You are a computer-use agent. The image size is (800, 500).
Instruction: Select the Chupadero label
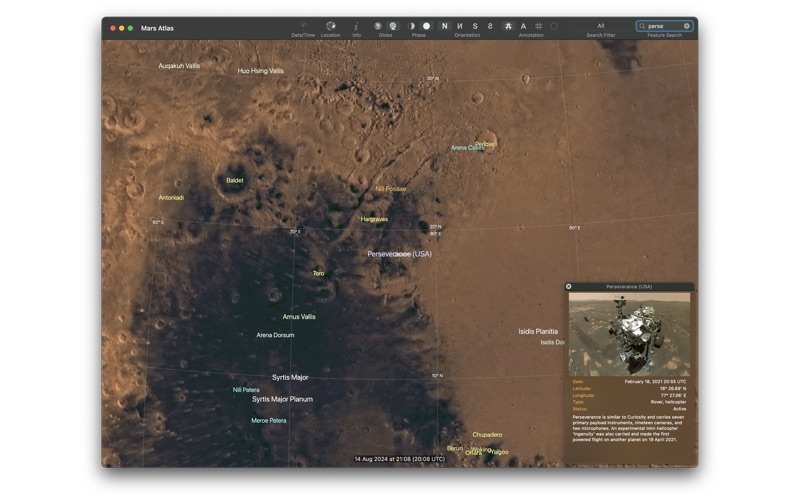(487, 435)
